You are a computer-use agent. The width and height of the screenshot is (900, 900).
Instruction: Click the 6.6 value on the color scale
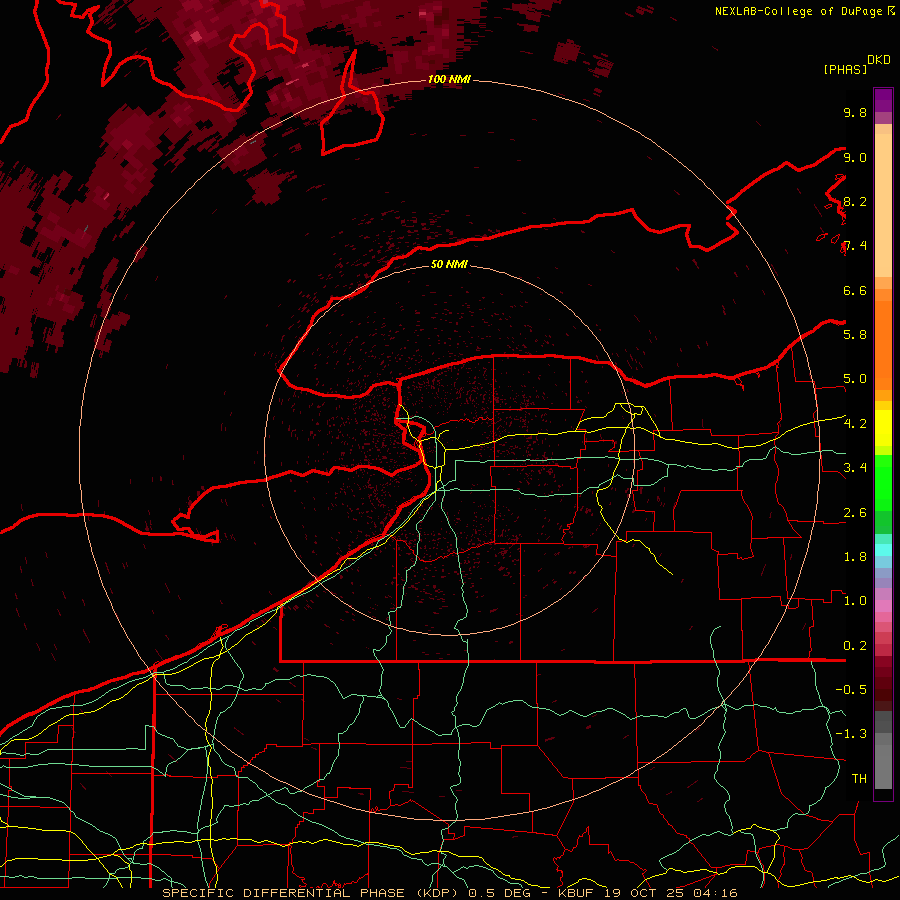click(855, 290)
